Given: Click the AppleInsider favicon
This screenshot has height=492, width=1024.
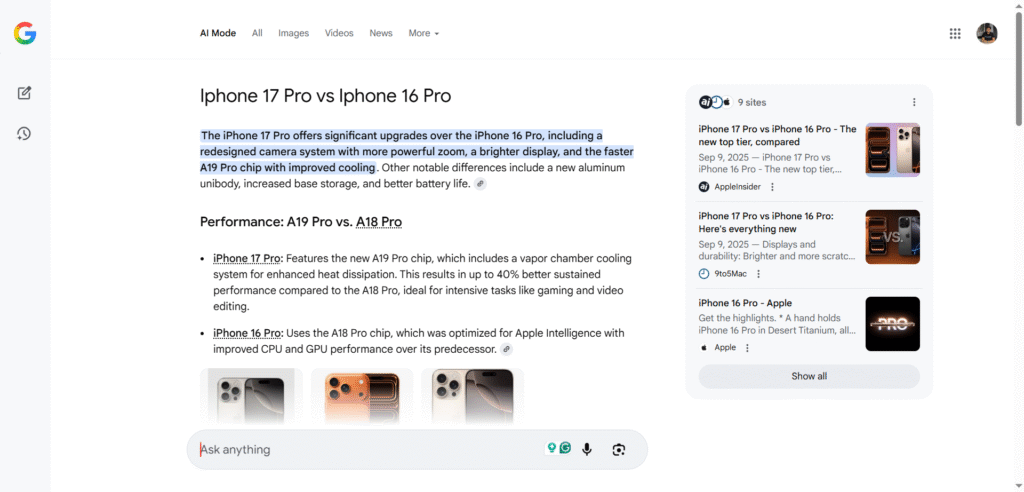Looking at the screenshot, I should pos(704,187).
